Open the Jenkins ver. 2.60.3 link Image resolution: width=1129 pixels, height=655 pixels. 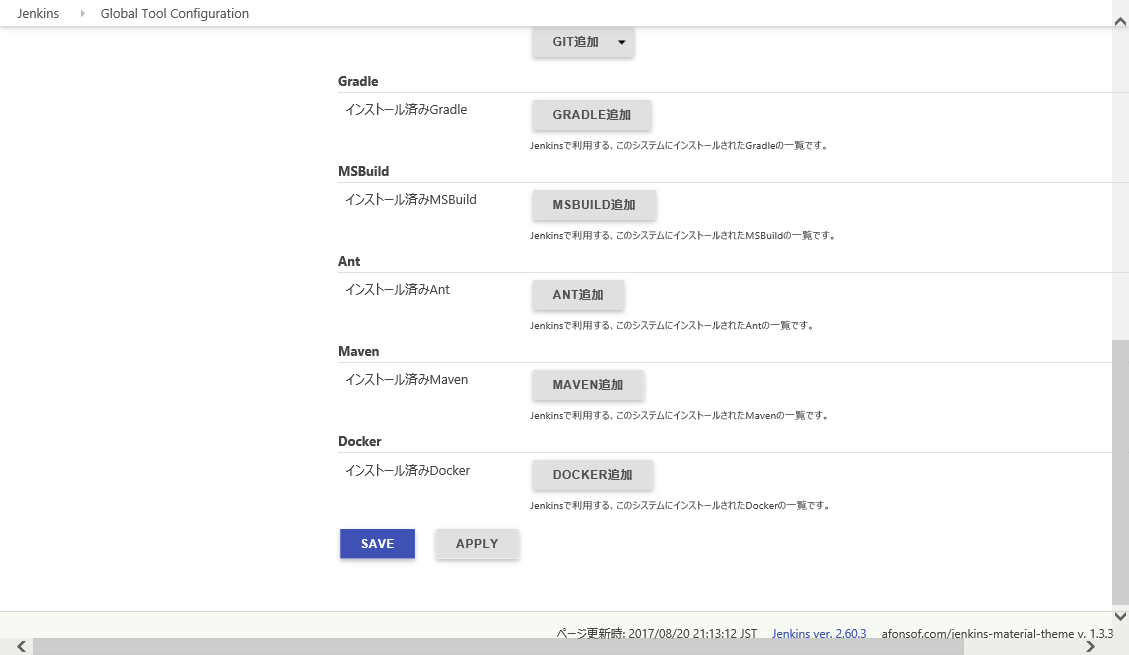pos(819,633)
